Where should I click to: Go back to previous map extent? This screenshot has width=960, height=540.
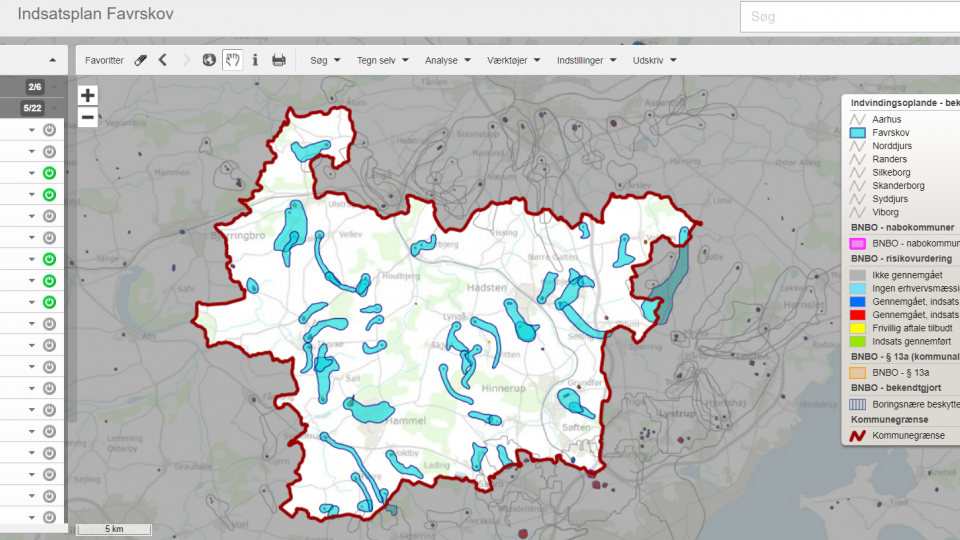(163, 60)
